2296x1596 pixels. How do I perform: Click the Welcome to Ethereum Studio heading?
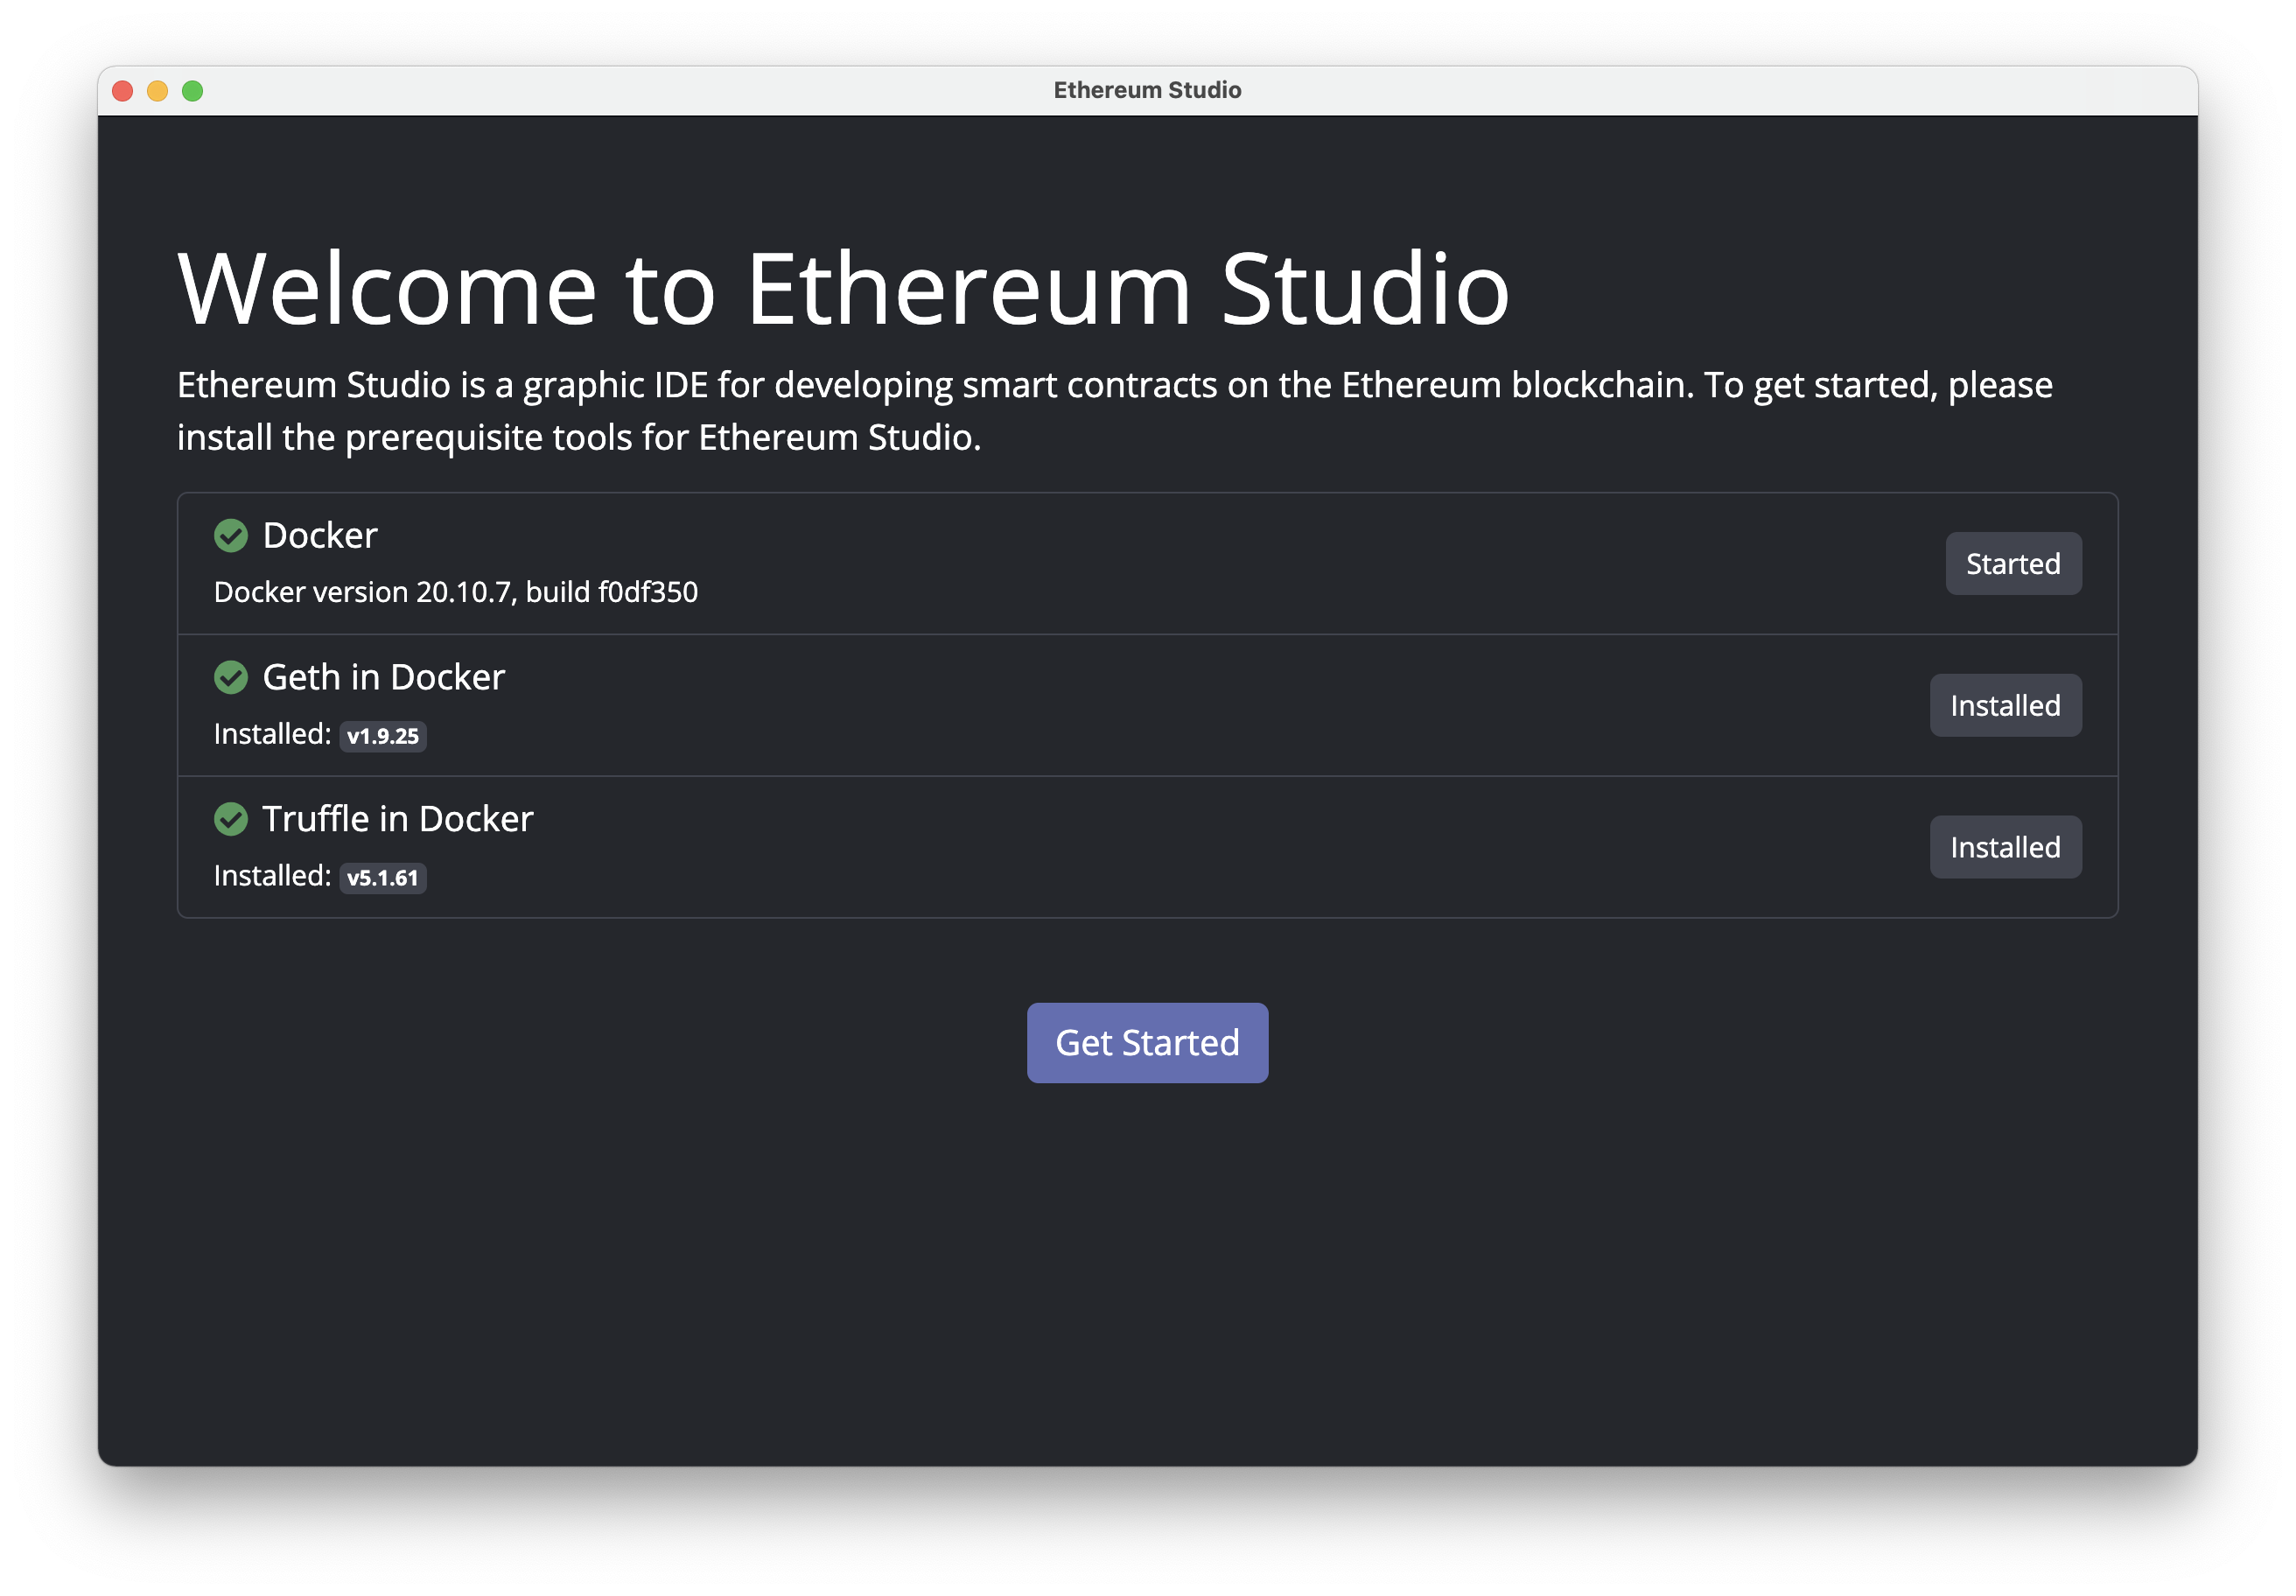coord(843,289)
